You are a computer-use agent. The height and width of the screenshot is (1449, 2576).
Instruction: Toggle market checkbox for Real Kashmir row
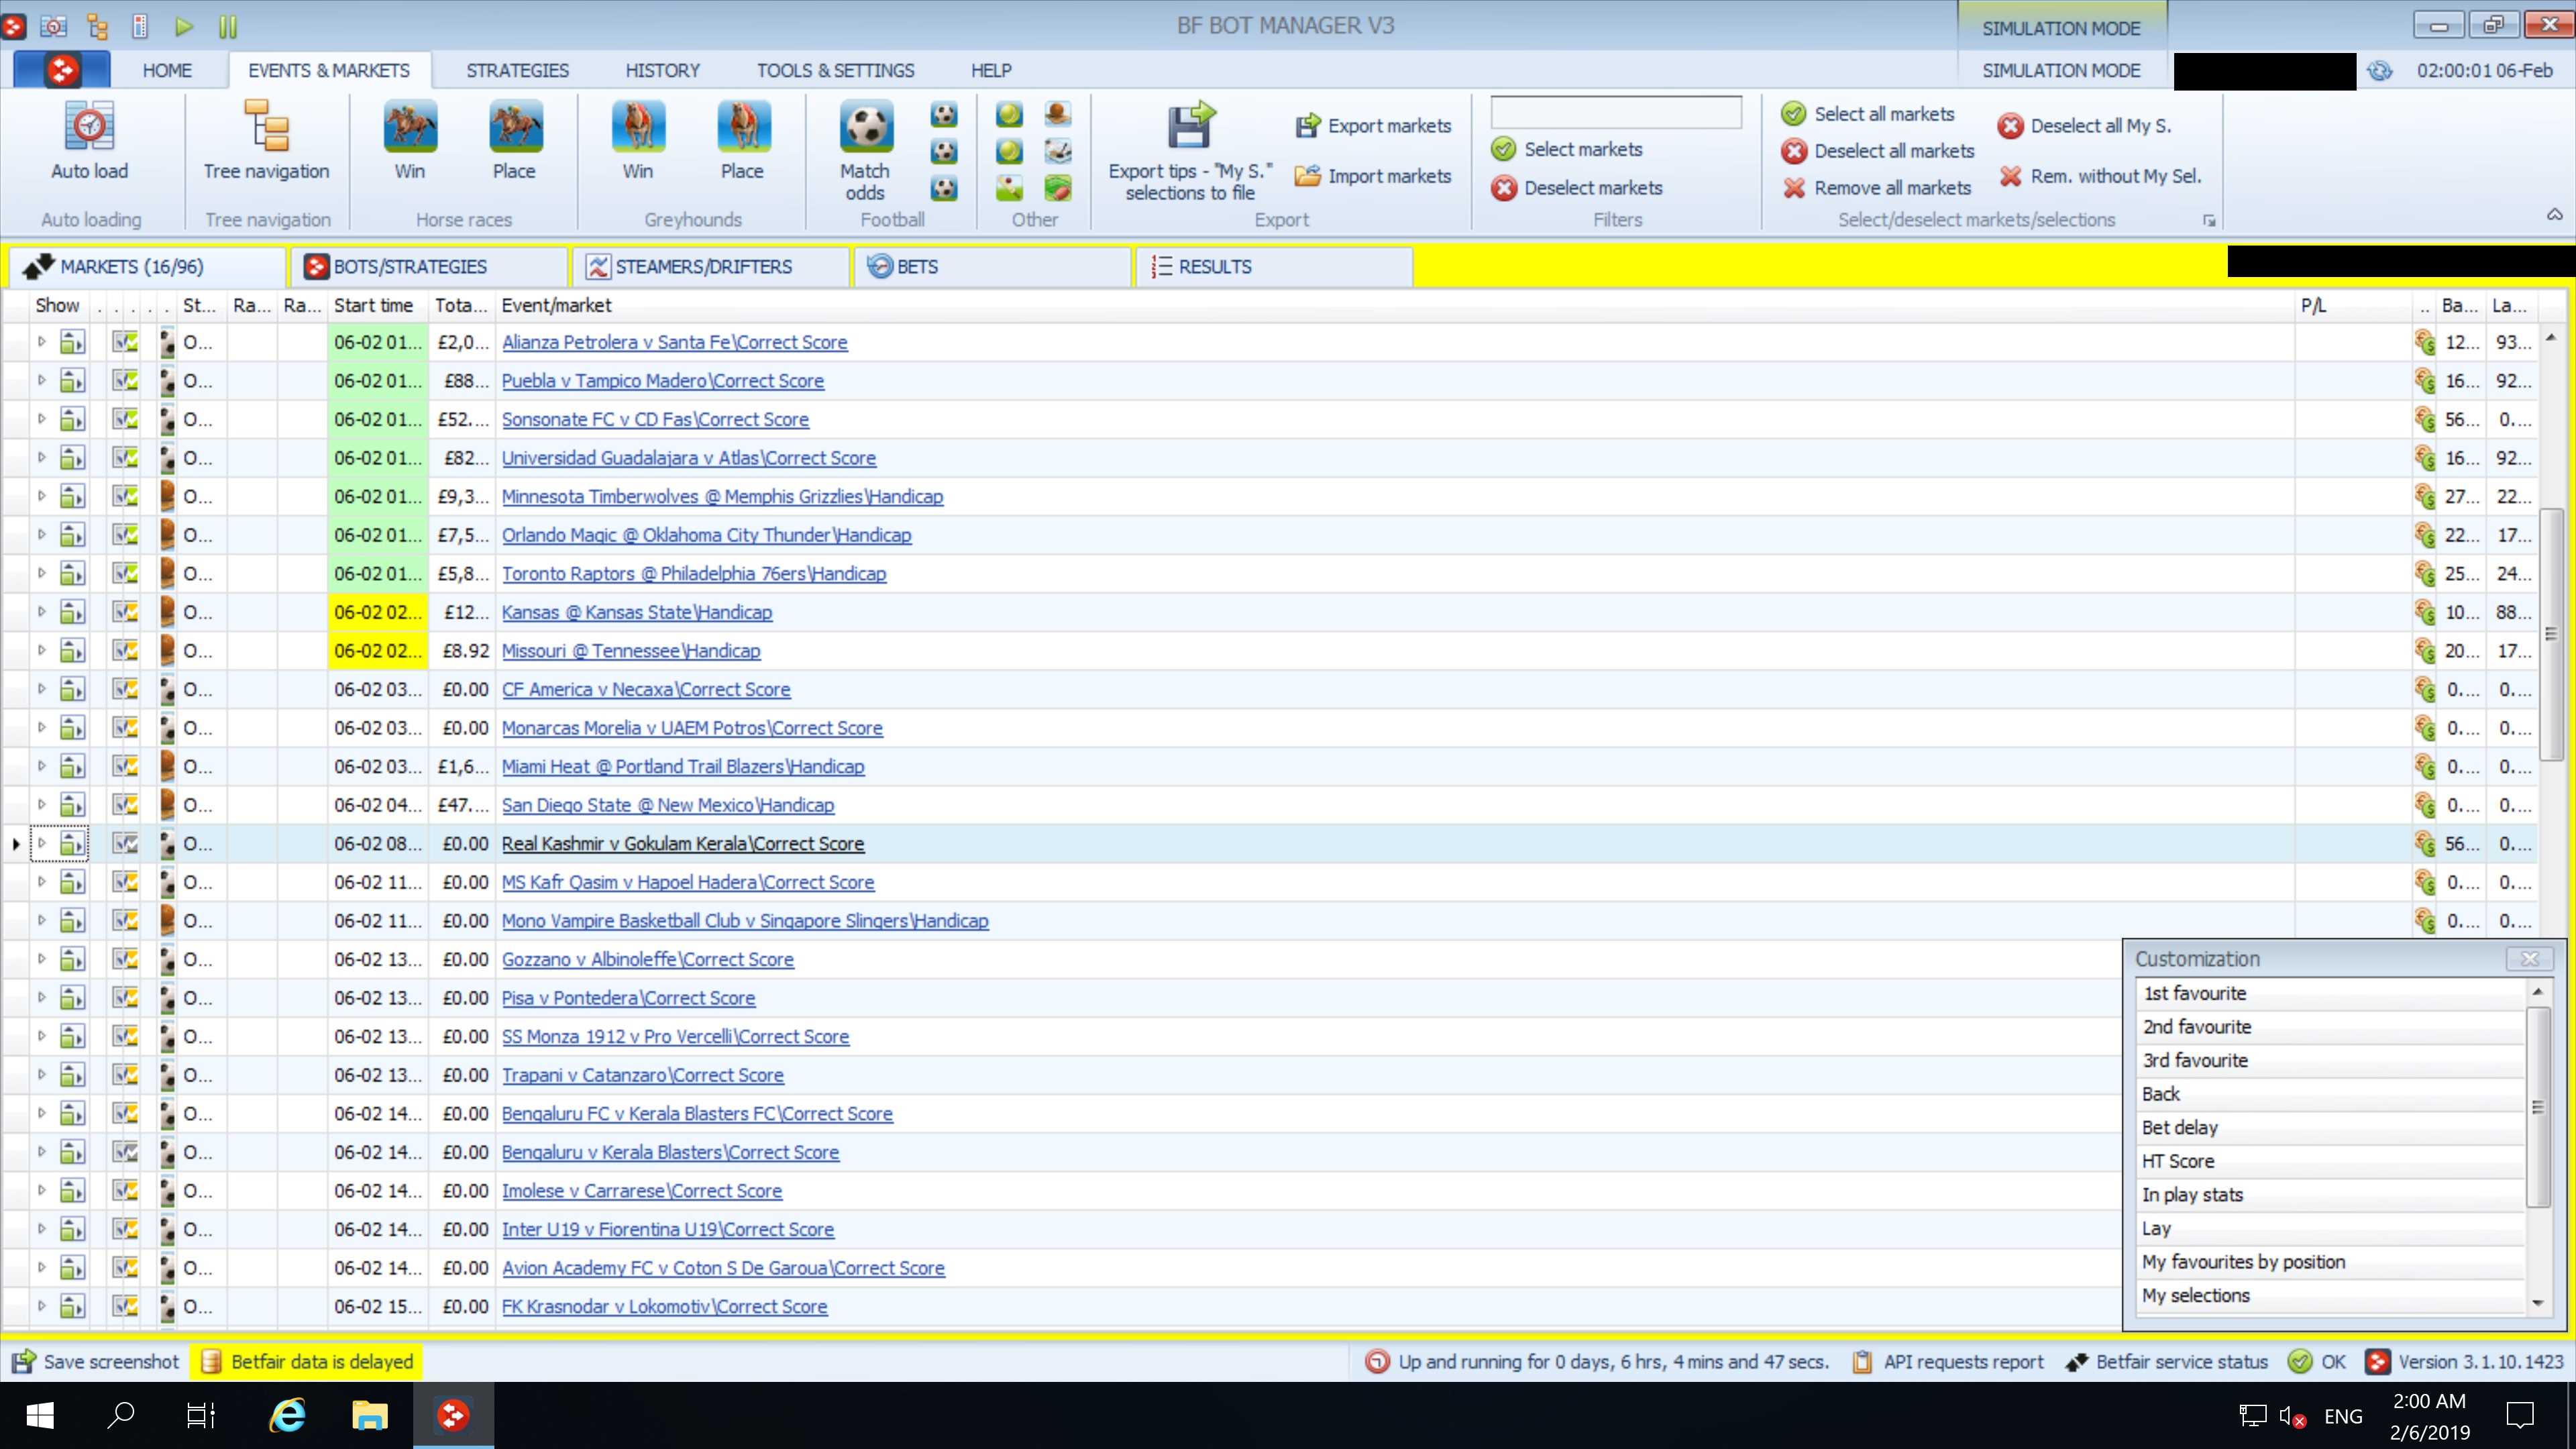pos(125,844)
